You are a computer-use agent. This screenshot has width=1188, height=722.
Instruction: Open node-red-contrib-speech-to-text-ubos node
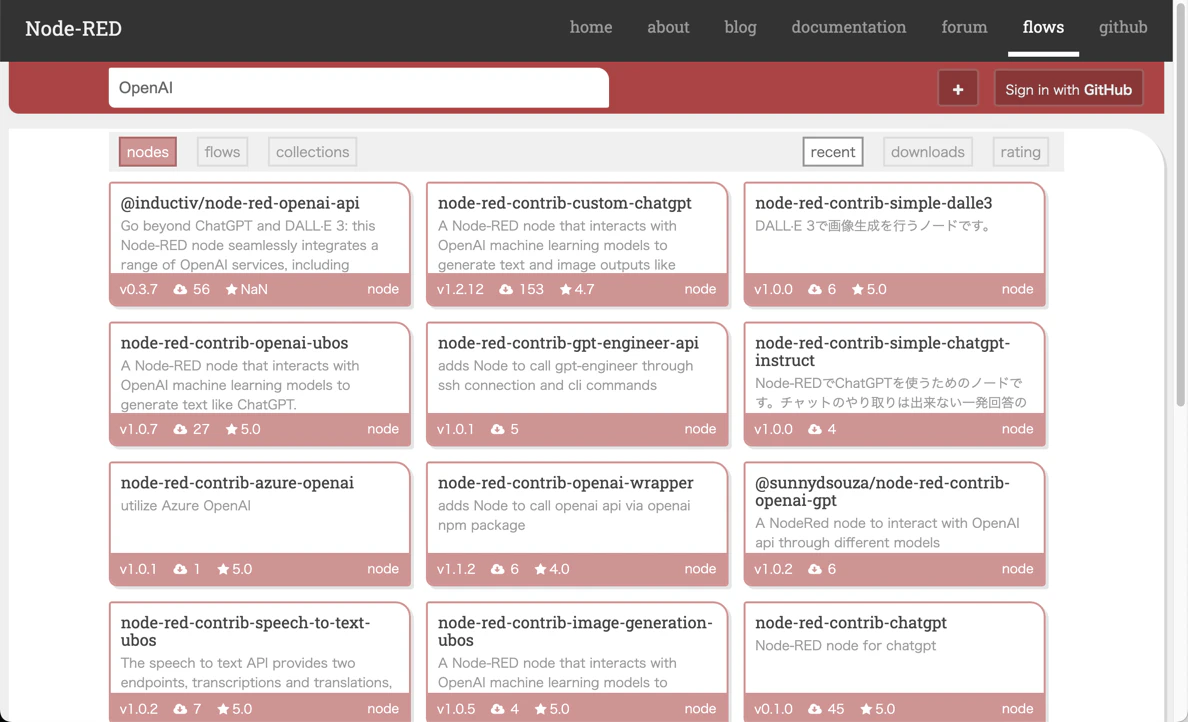245,631
